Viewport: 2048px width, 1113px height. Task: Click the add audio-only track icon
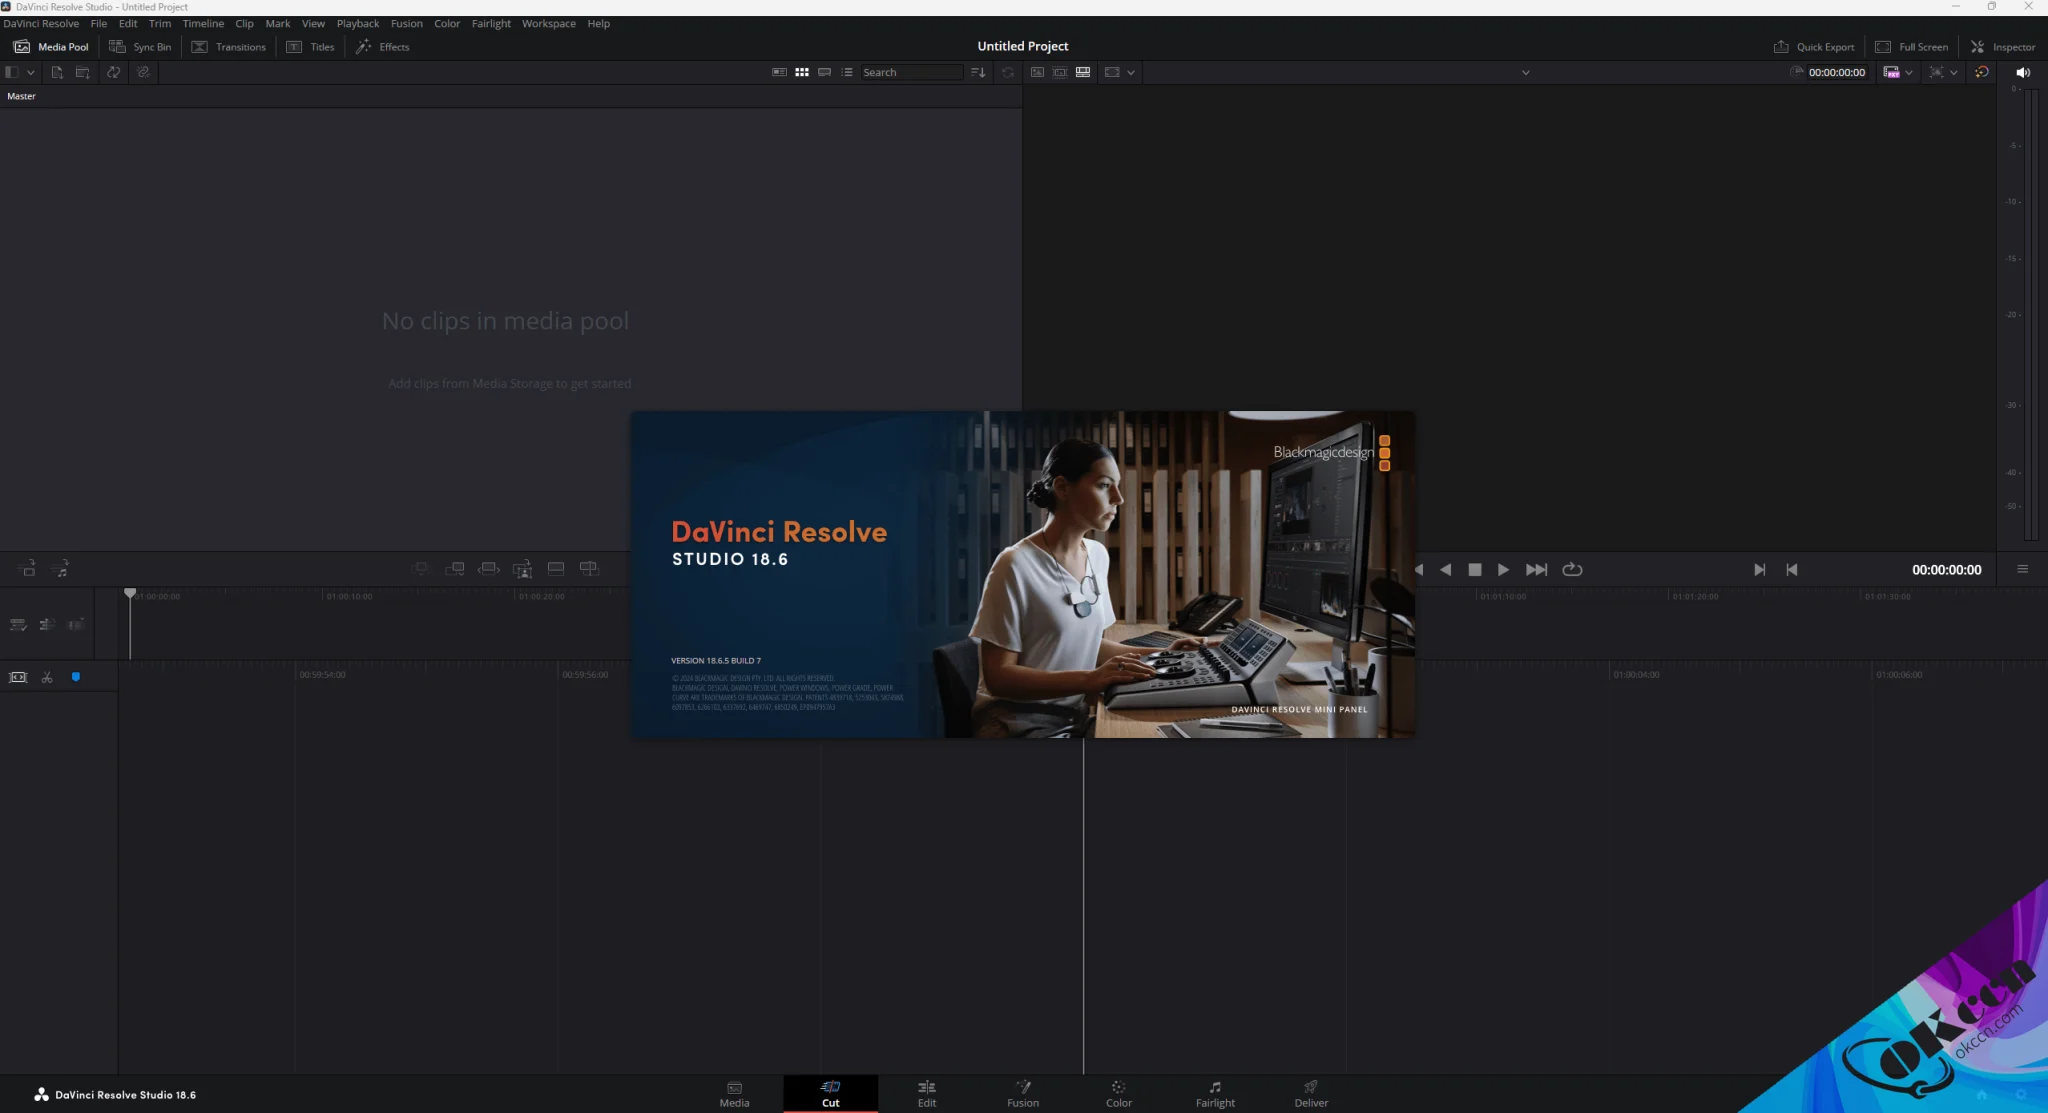pyautogui.click(x=60, y=569)
